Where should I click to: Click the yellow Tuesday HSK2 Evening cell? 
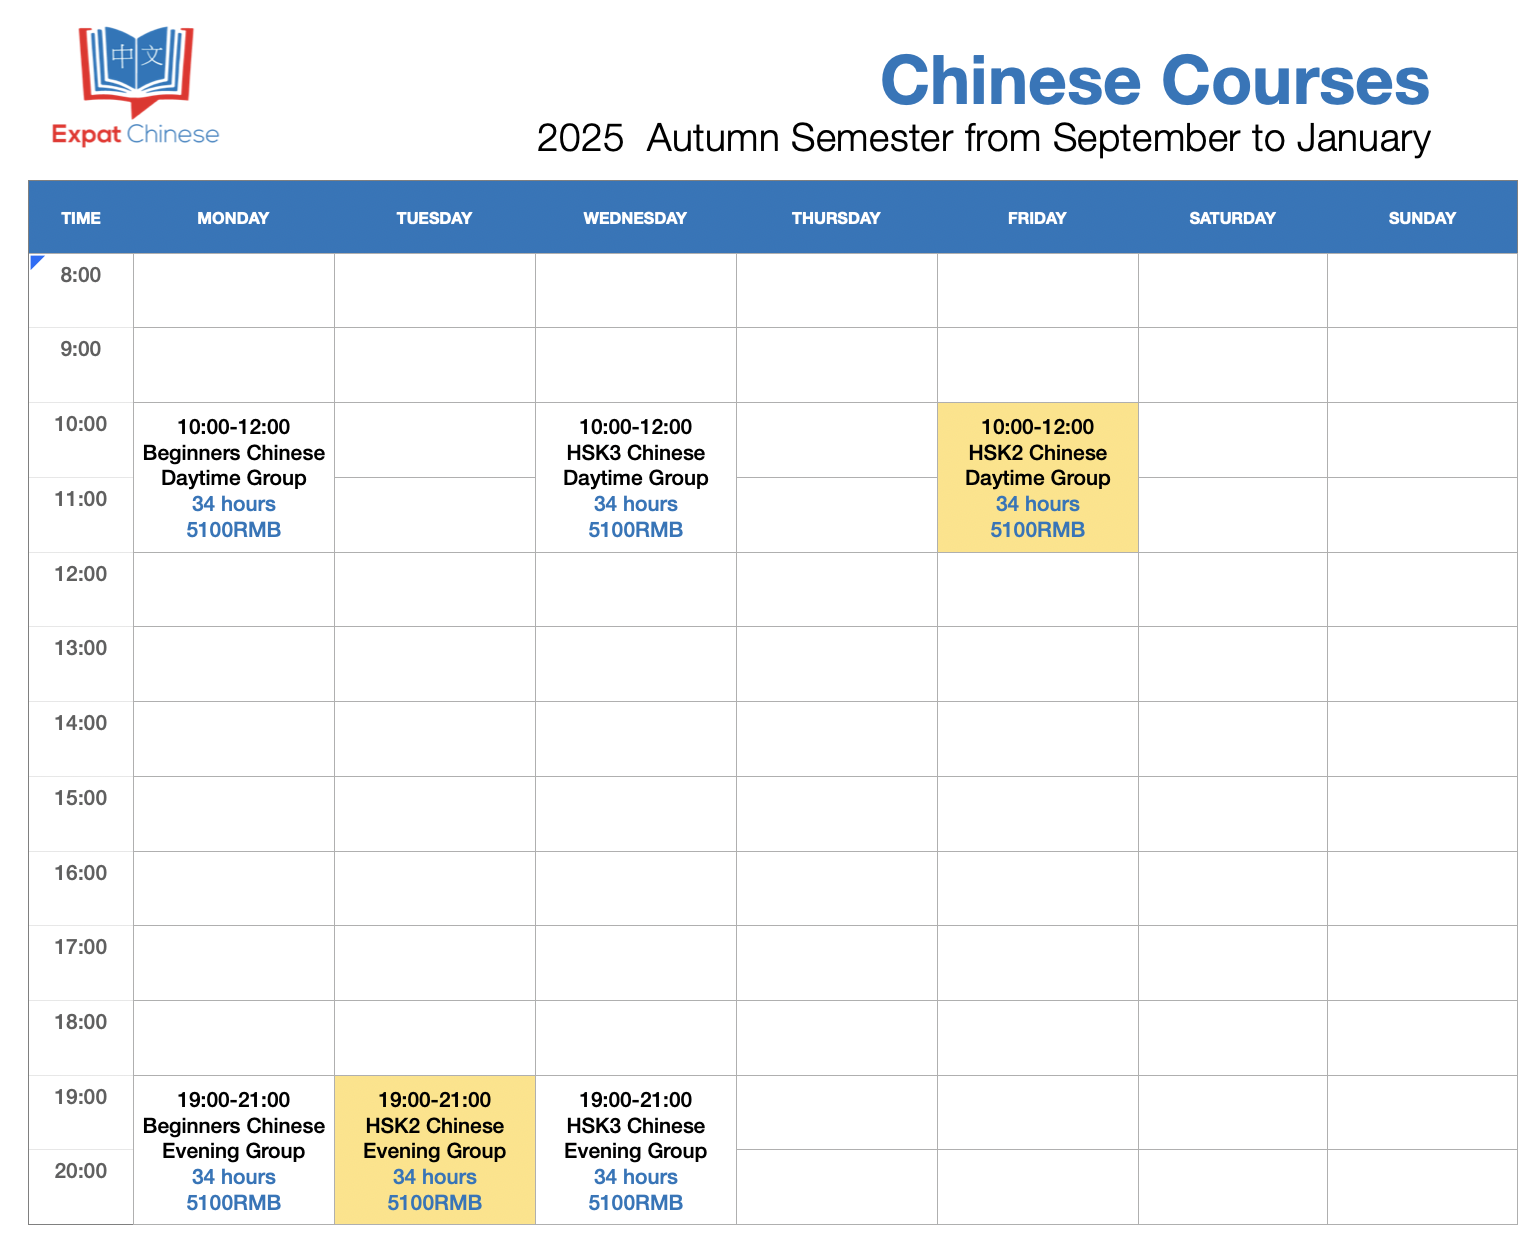tap(435, 1150)
